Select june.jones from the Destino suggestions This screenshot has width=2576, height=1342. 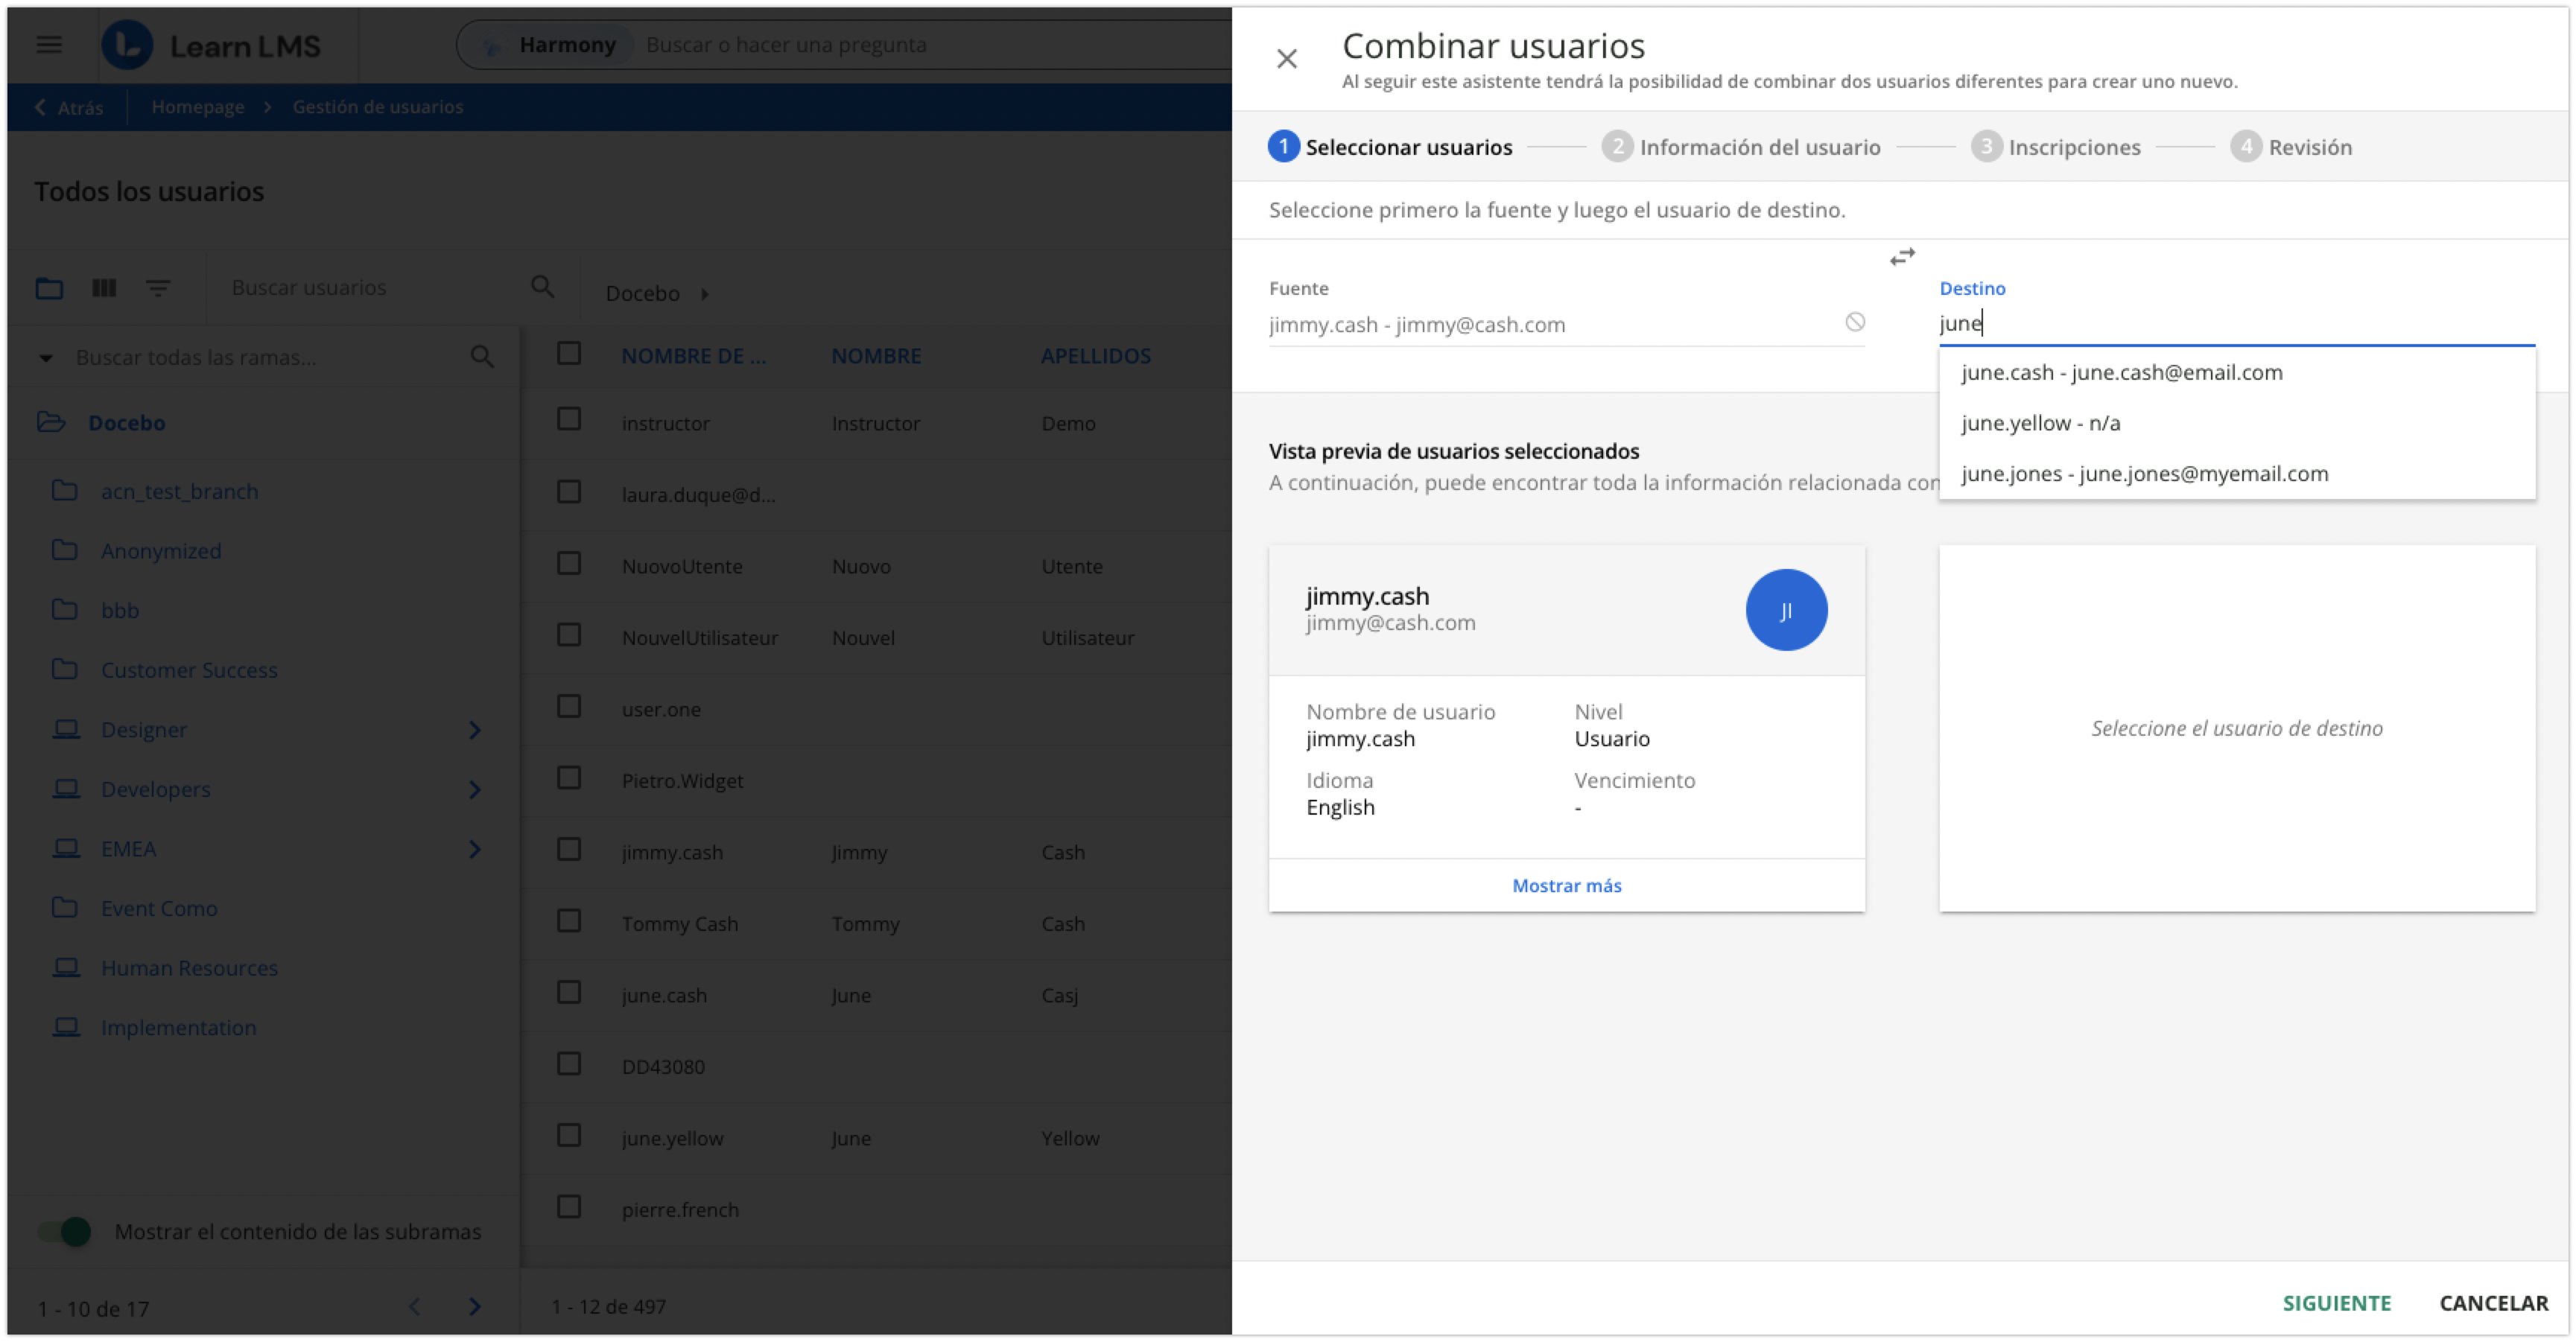(x=2144, y=473)
